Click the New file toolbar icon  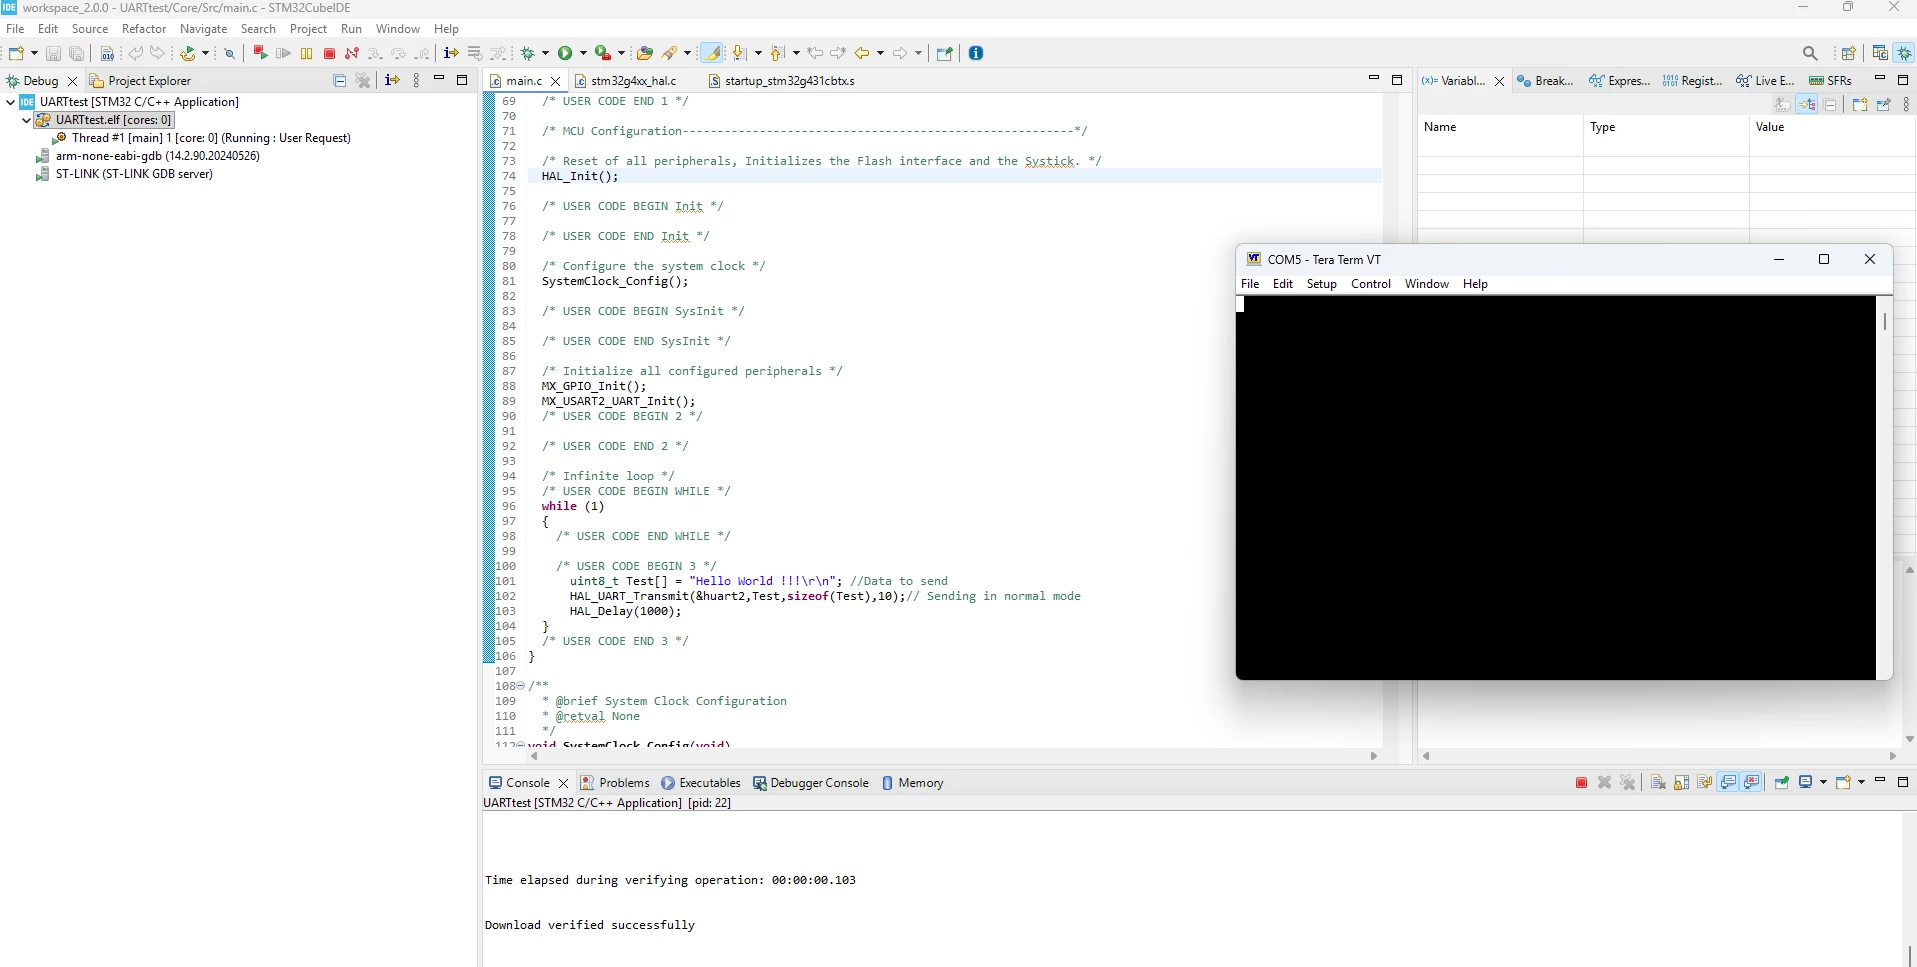tap(16, 53)
